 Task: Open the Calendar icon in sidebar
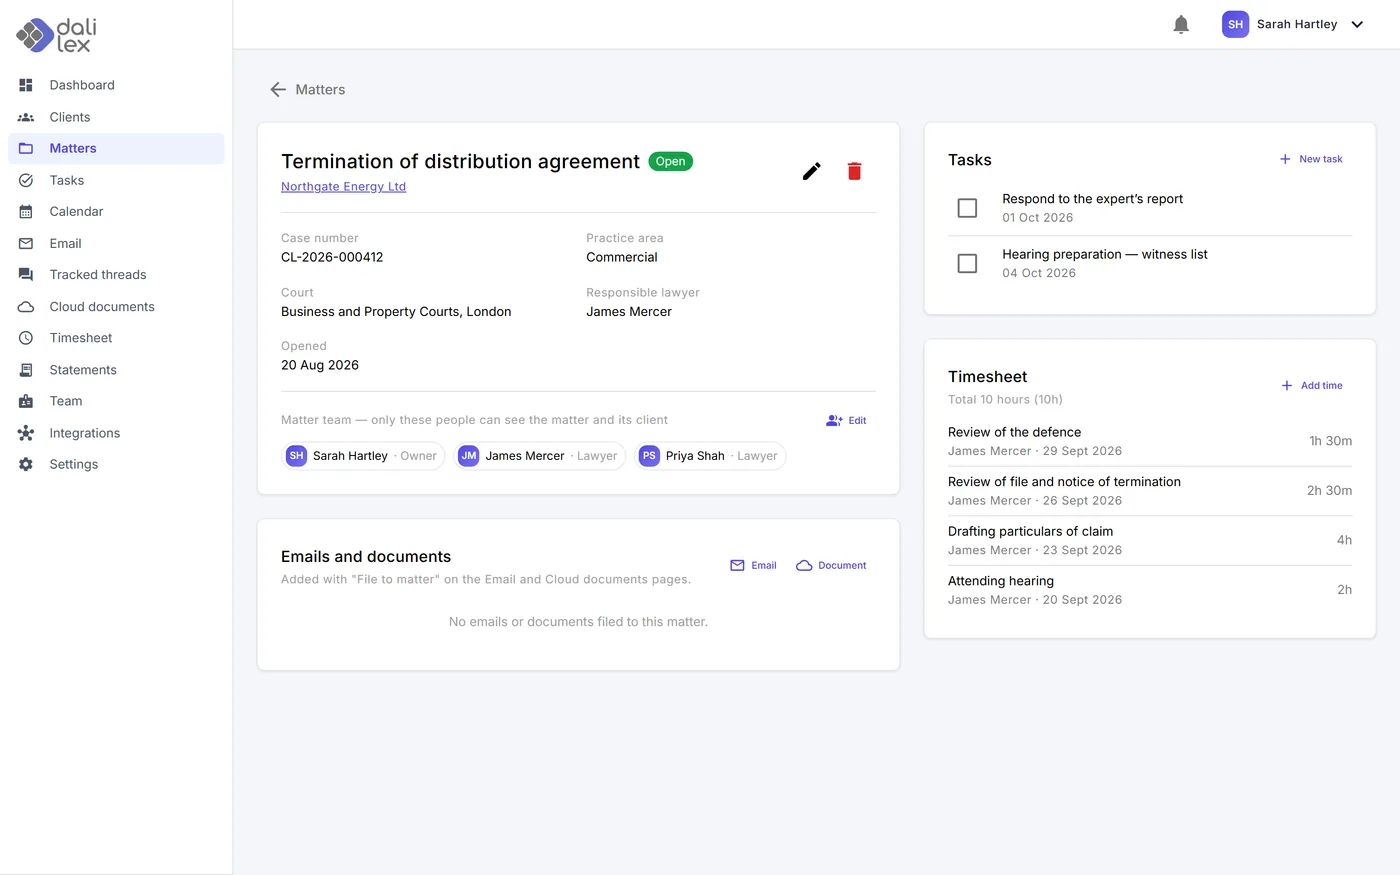(x=26, y=211)
